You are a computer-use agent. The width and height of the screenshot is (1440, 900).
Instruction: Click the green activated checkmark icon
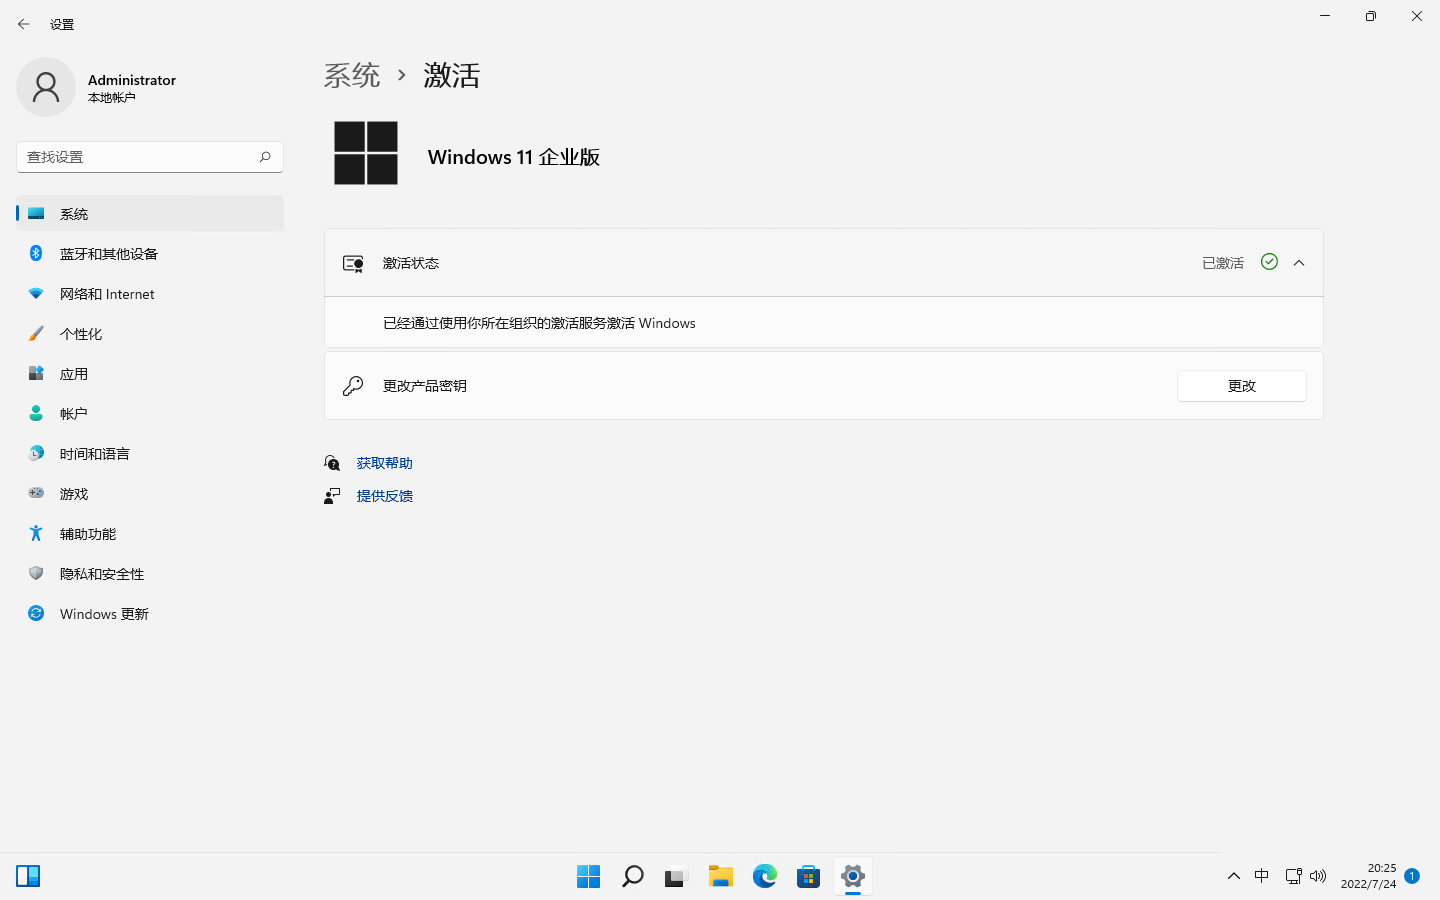pyautogui.click(x=1269, y=262)
